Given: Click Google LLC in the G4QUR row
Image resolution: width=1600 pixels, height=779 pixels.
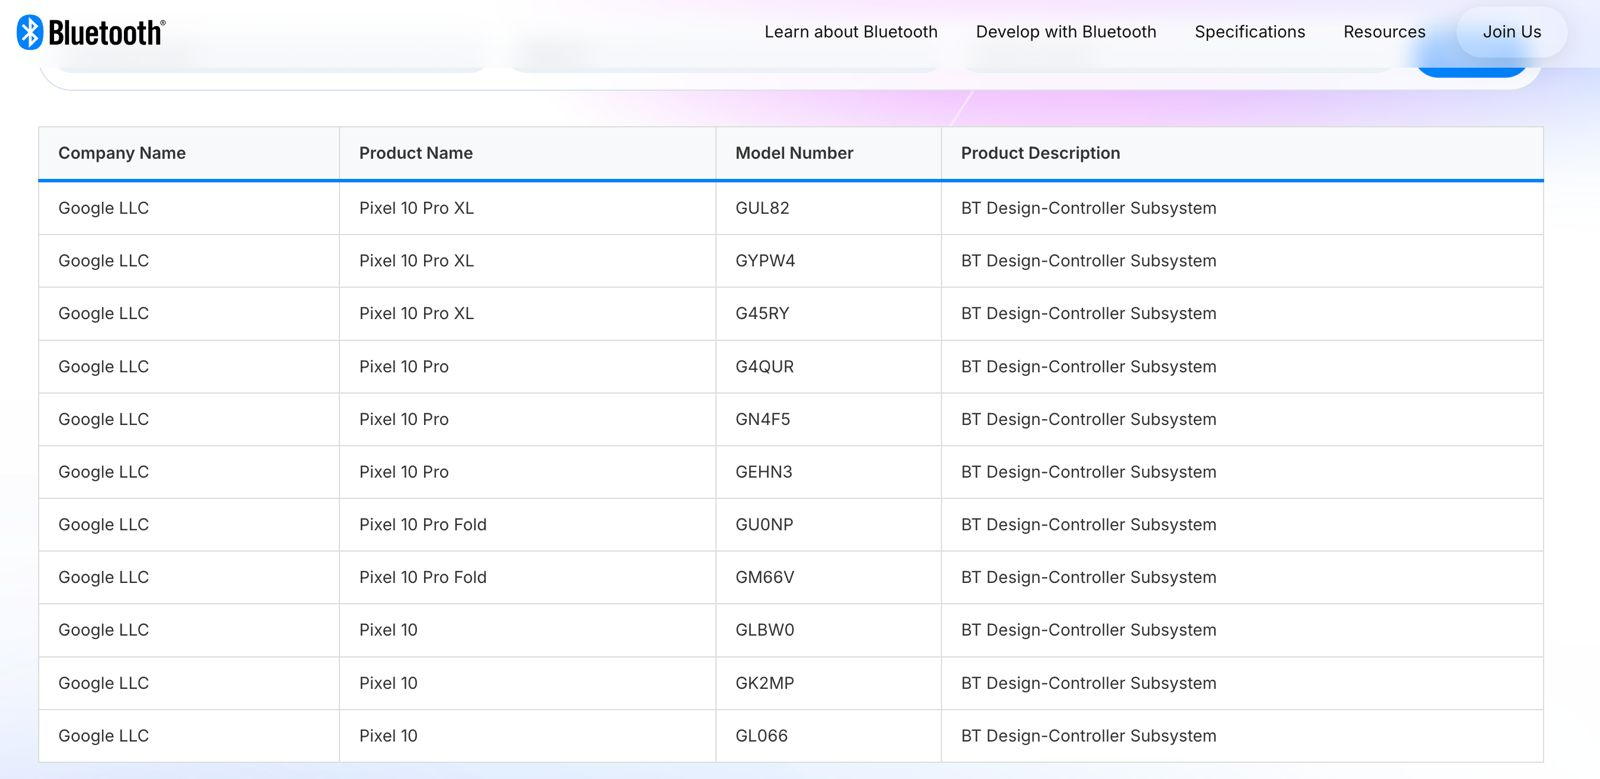Looking at the screenshot, I should [x=103, y=367].
